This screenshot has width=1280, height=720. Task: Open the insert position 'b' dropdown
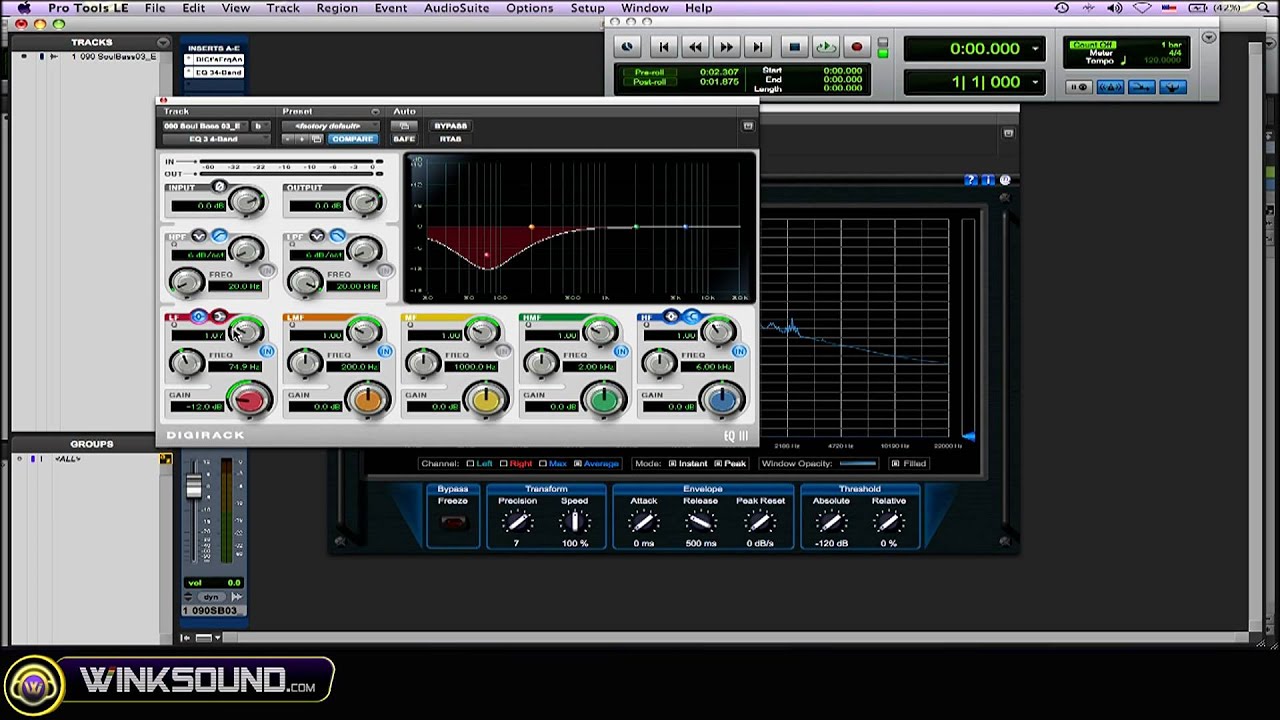(259, 126)
